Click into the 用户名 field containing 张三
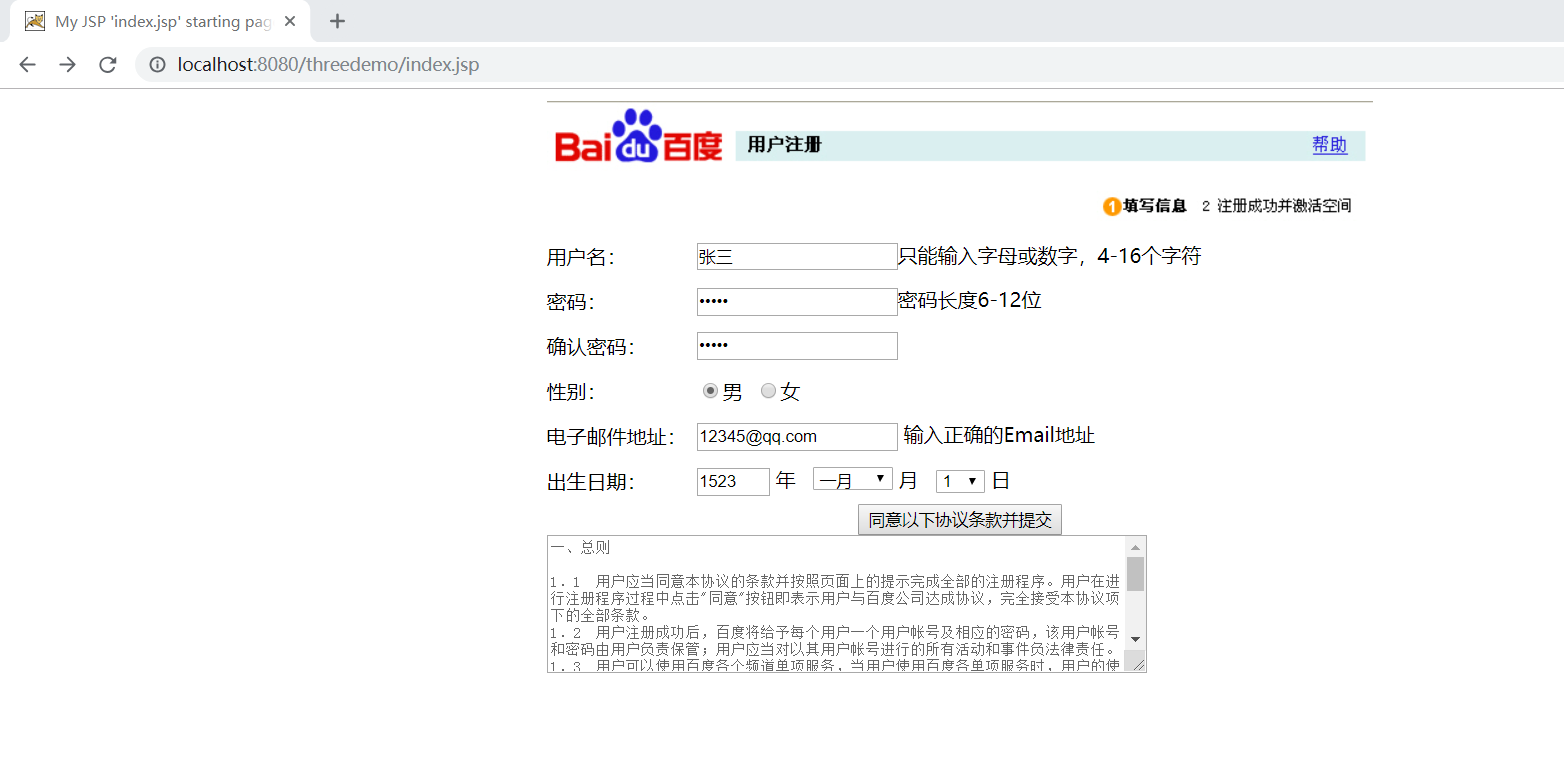 (x=797, y=256)
